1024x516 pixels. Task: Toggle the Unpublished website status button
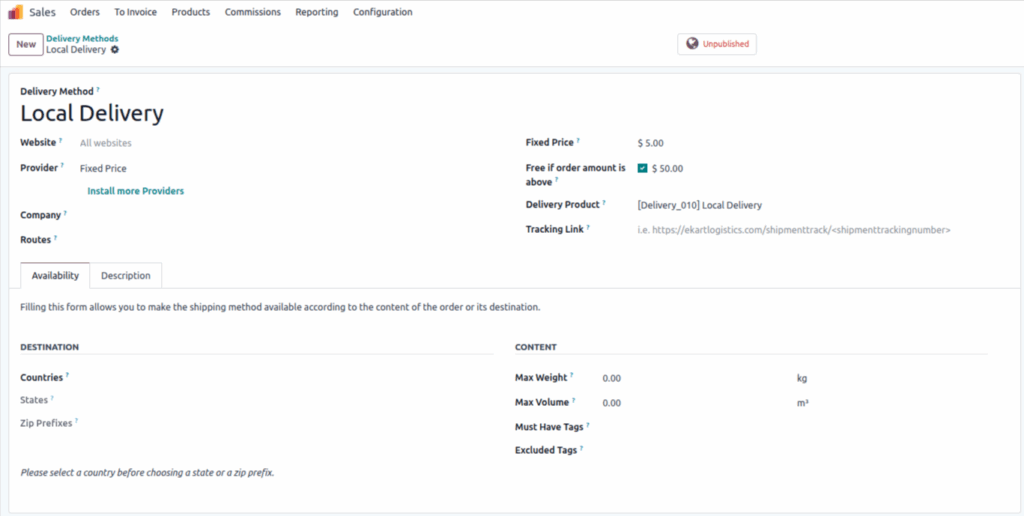click(716, 44)
